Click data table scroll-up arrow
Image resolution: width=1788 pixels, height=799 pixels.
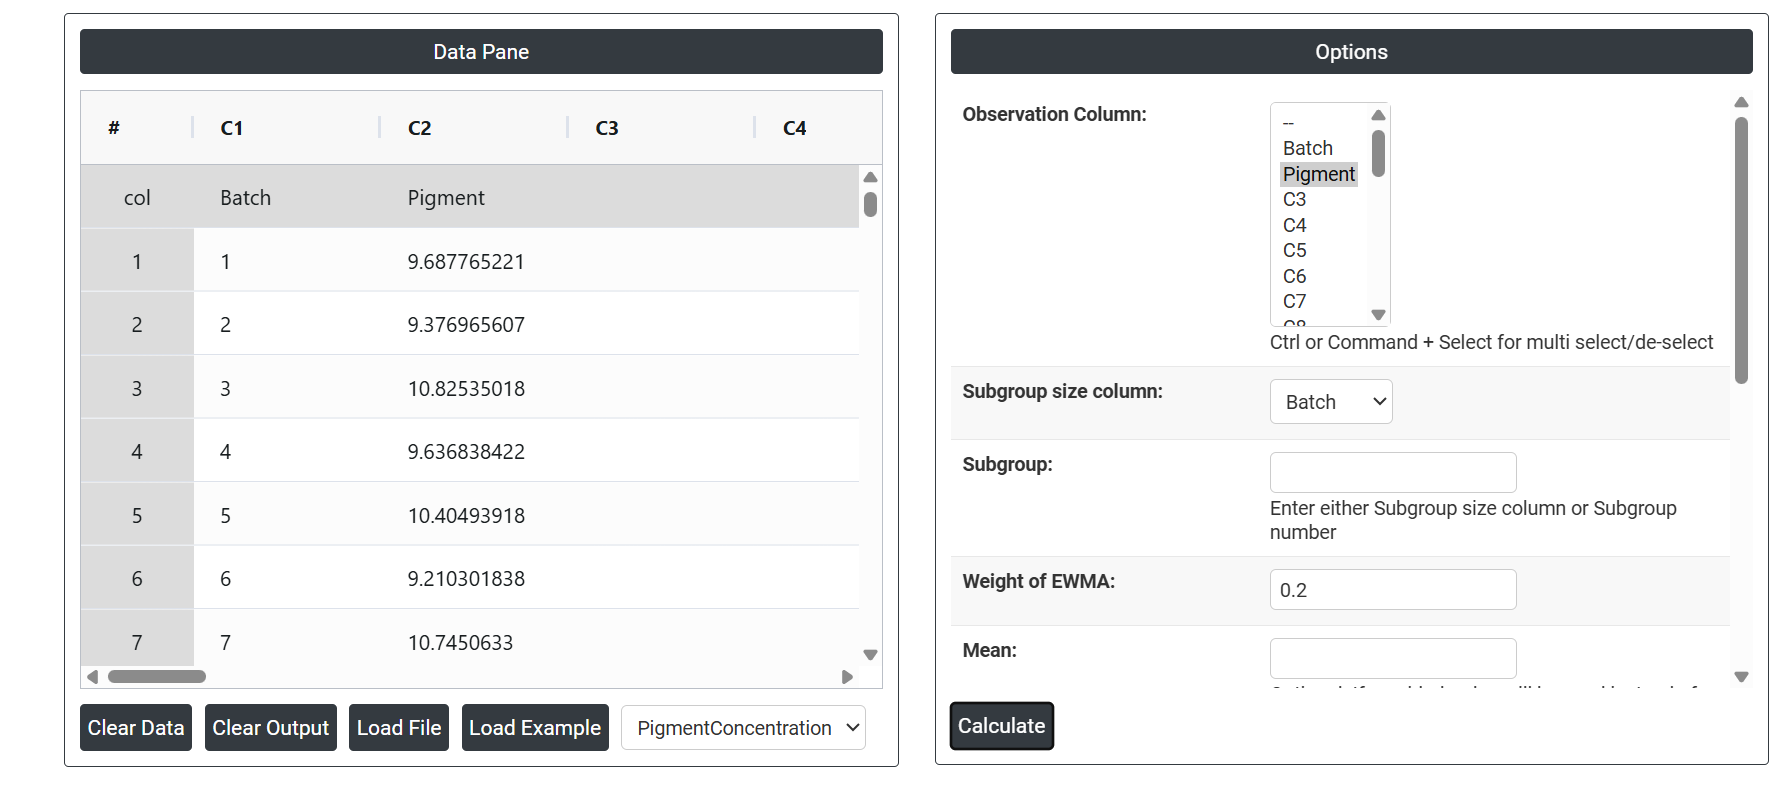(x=870, y=177)
